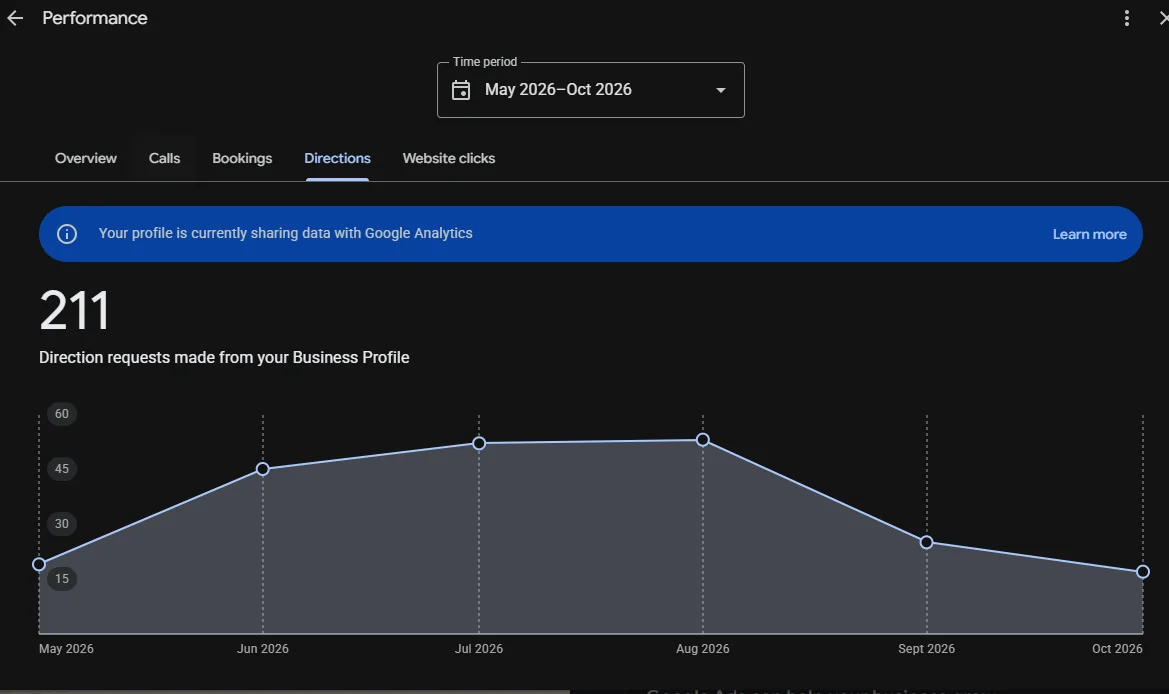Click the Google Analytics sharing banner text
The image size is (1169, 694).
[286, 233]
